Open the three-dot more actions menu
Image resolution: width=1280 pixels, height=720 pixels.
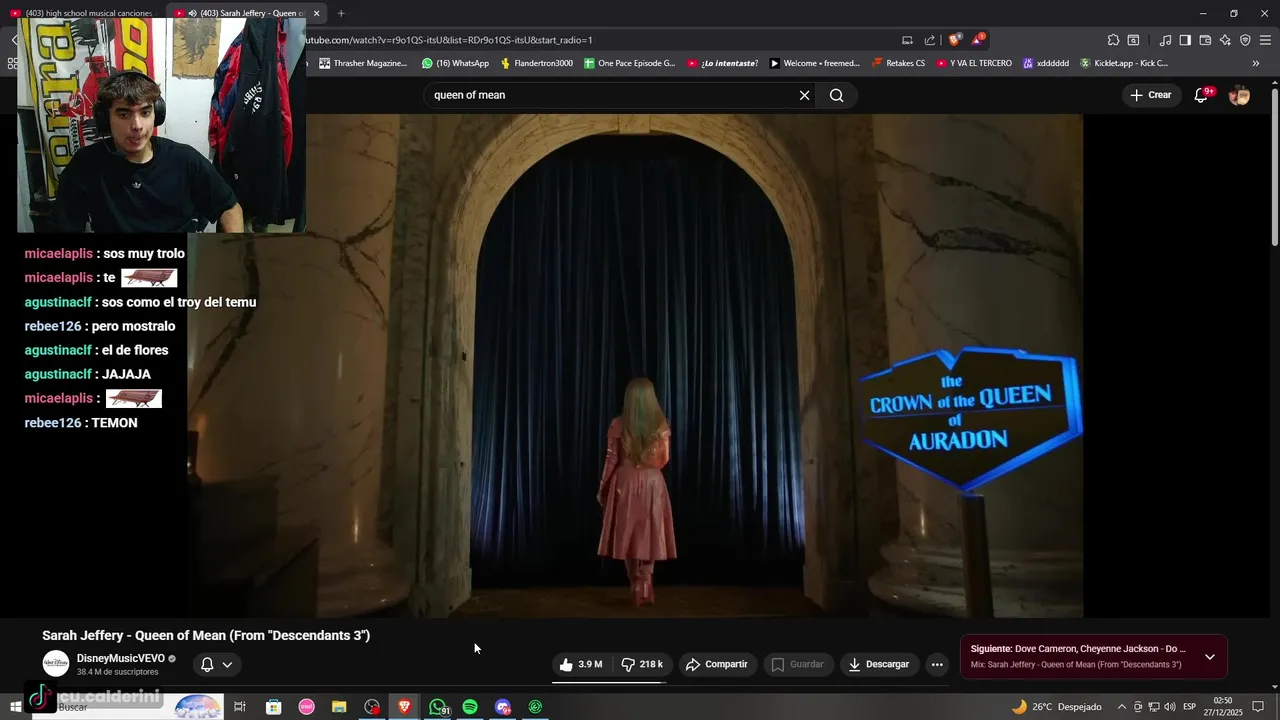pos(937,664)
